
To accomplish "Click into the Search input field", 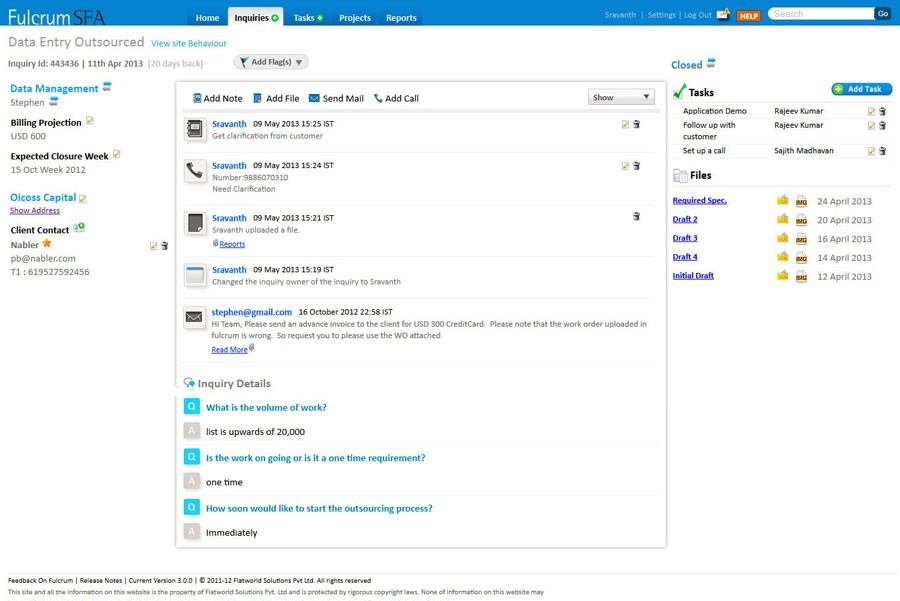I will pos(820,14).
